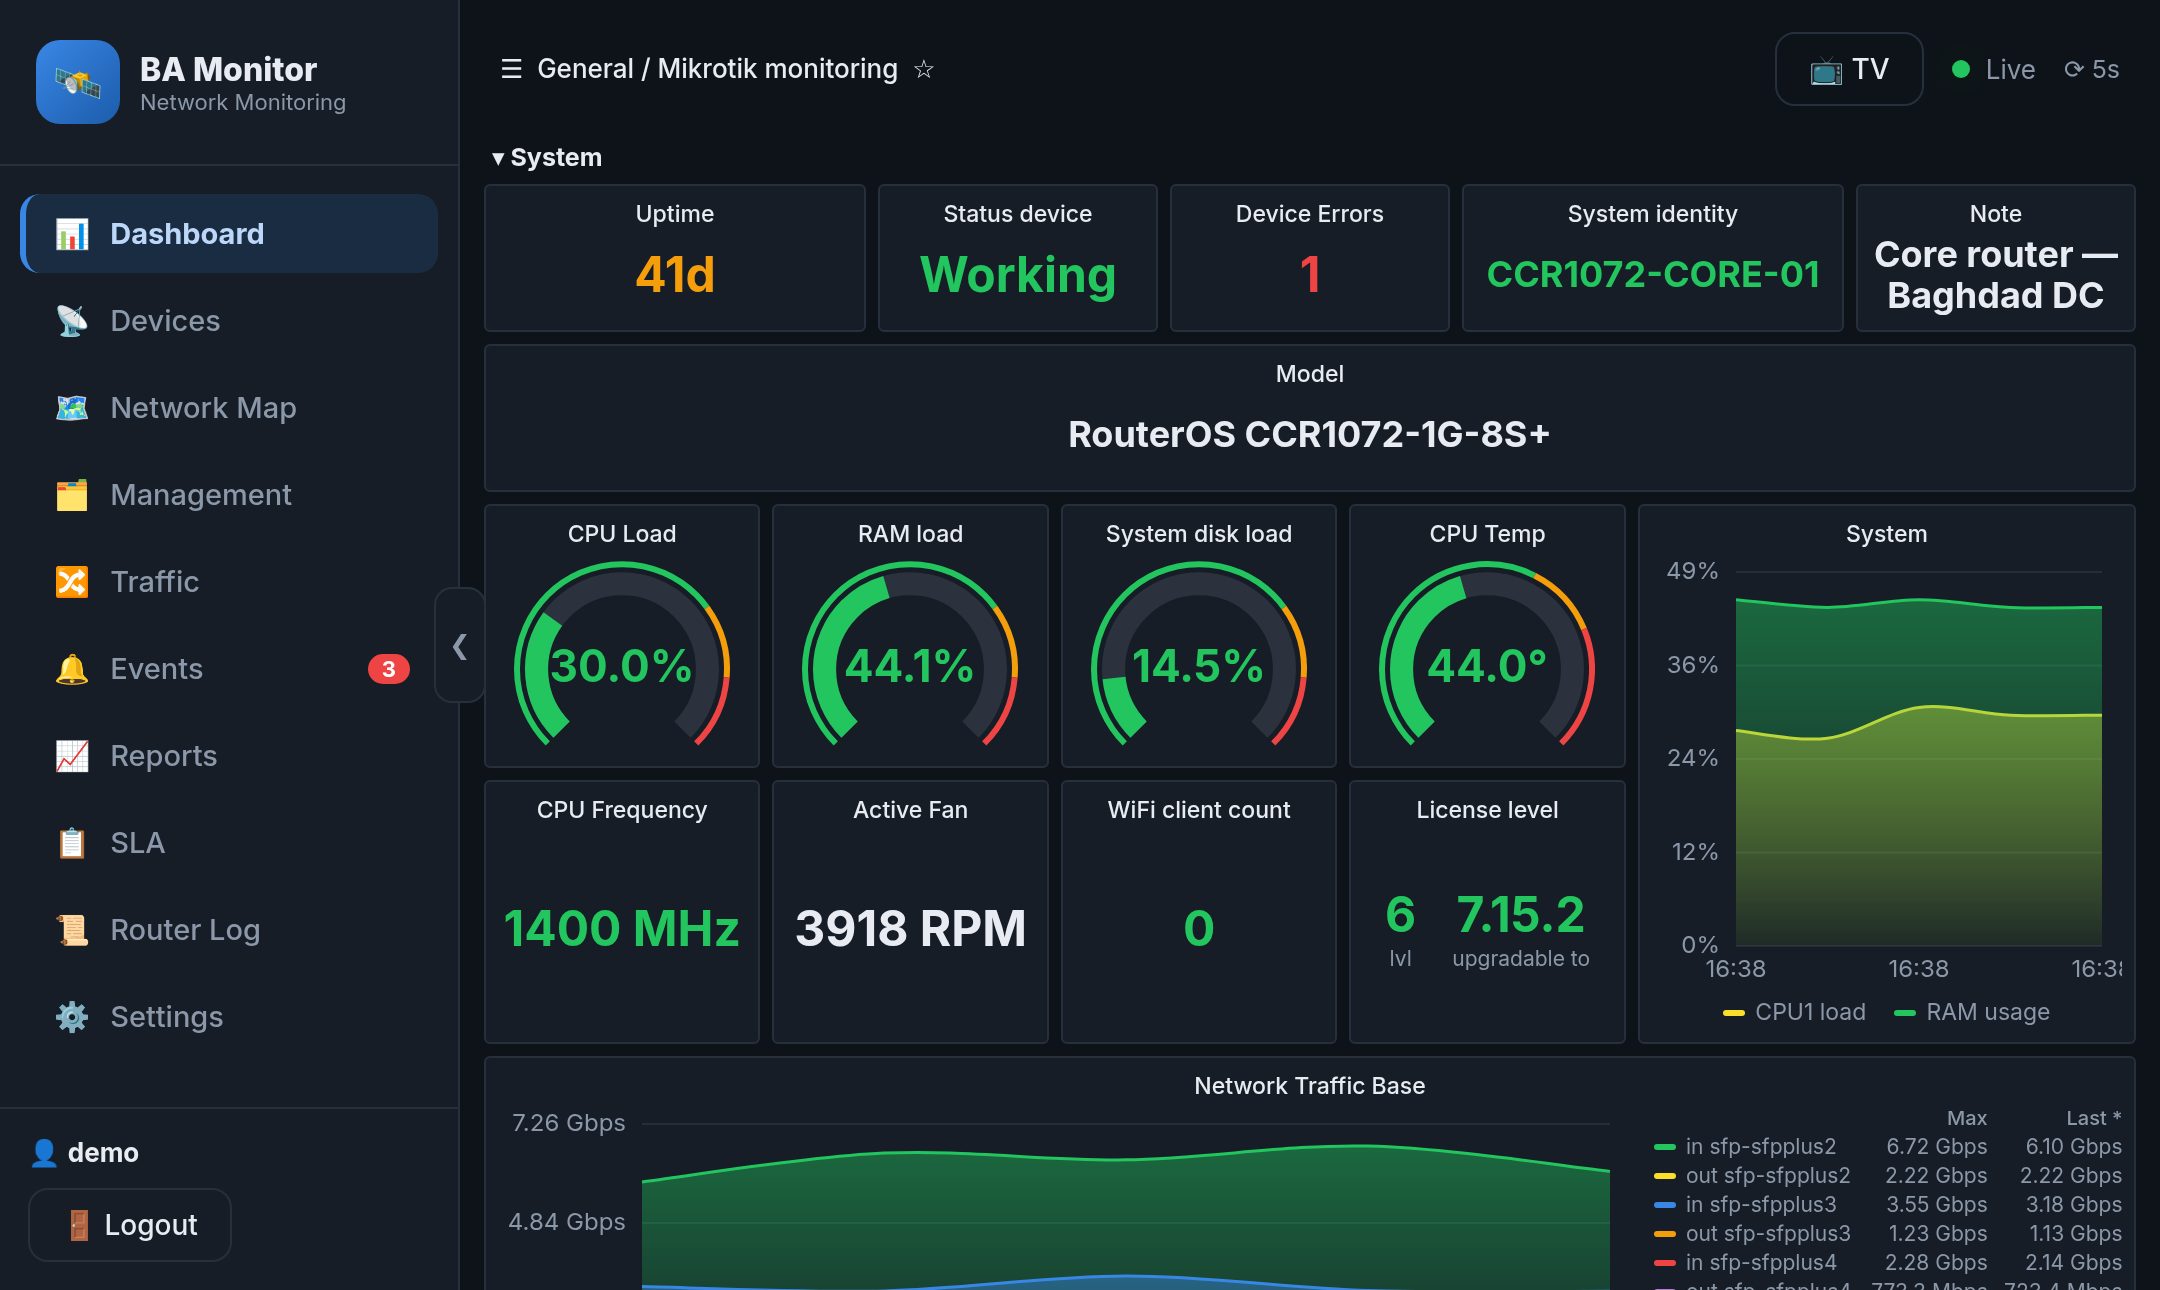Click the BA Monitor satellite logo
This screenshot has height=1290, width=2160.
pyautogui.click(x=78, y=82)
